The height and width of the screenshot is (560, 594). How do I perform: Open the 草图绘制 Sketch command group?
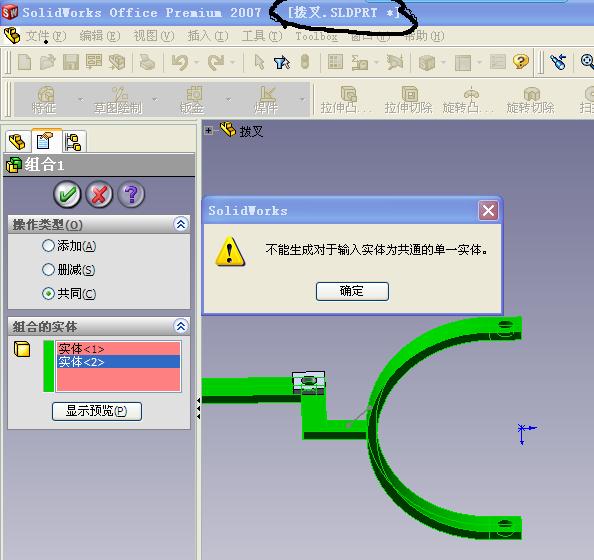point(118,100)
